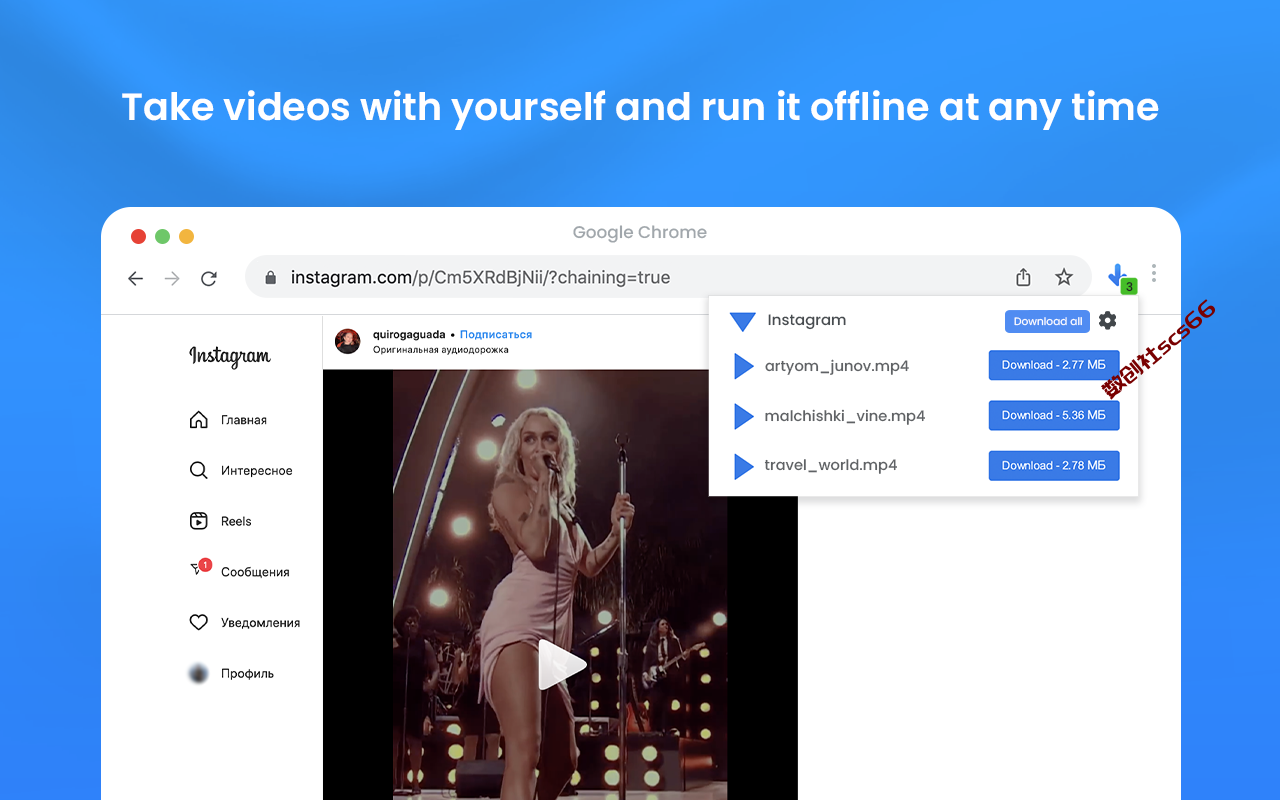The image size is (1280, 800).
Task: Click malchishki_vine.mp4 file name
Action: (x=845, y=416)
